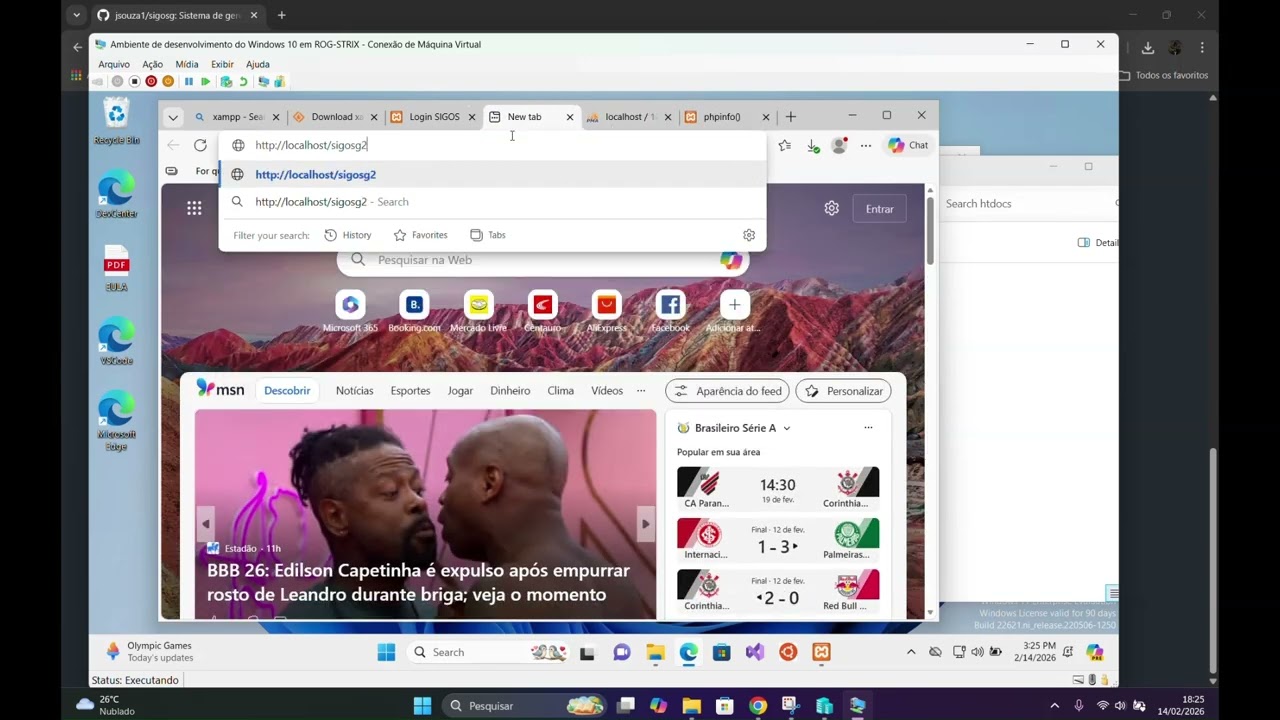Image resolution: width=1280 pixels, height=720 pixels.
Task: Click the Copilot icon in web search box
Action: click(x=731, y=260)
